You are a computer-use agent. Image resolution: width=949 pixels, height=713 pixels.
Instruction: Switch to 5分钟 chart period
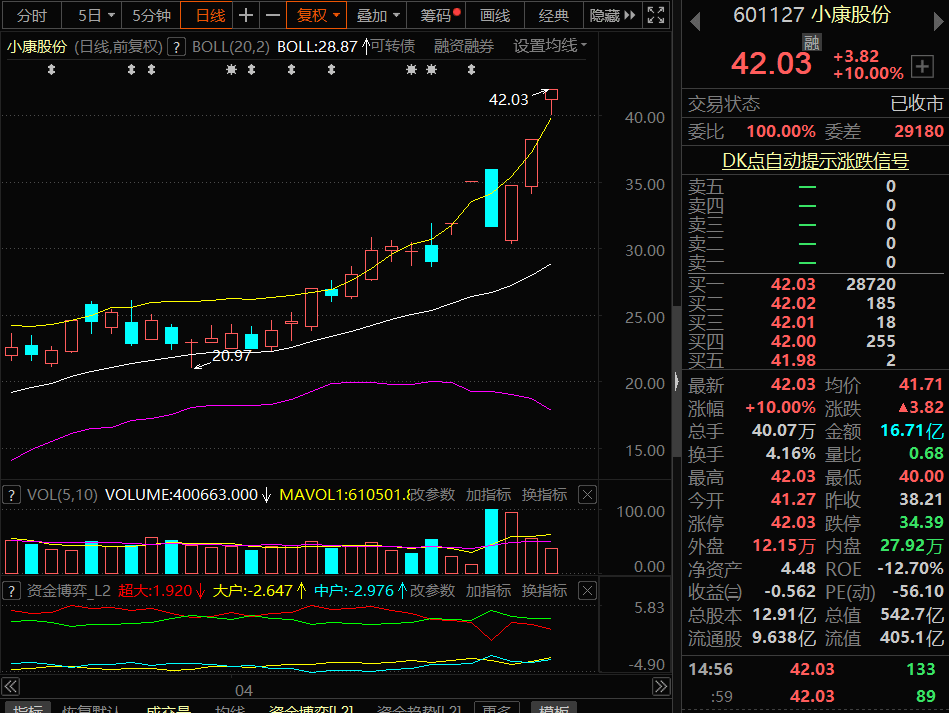pos(151,15)
